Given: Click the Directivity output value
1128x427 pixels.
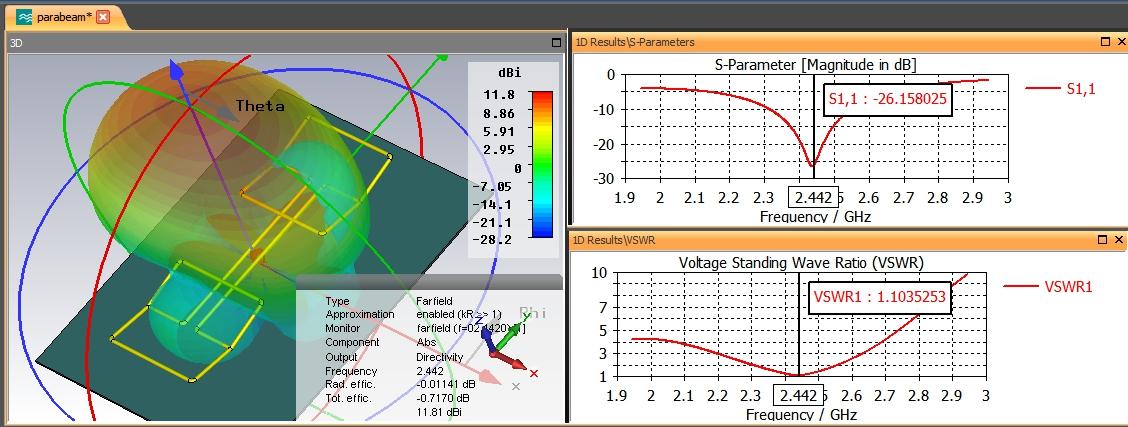Looking at the screenshot, I should coord(439,357).
